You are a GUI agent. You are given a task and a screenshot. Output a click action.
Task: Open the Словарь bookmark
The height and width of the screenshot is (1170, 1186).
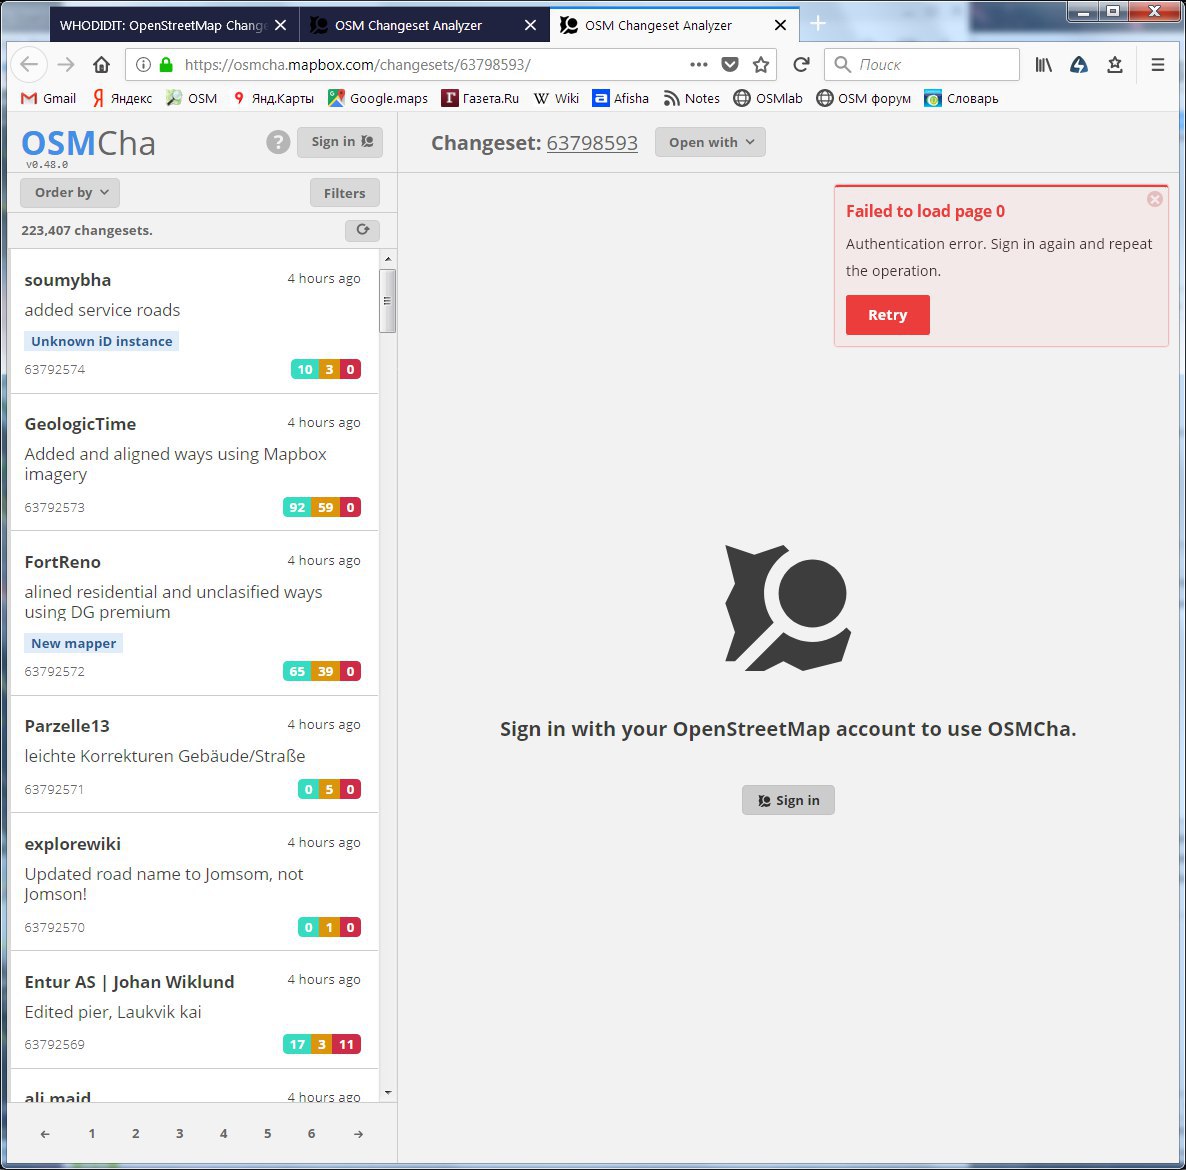pyautogui.click(x=961, y=98)
